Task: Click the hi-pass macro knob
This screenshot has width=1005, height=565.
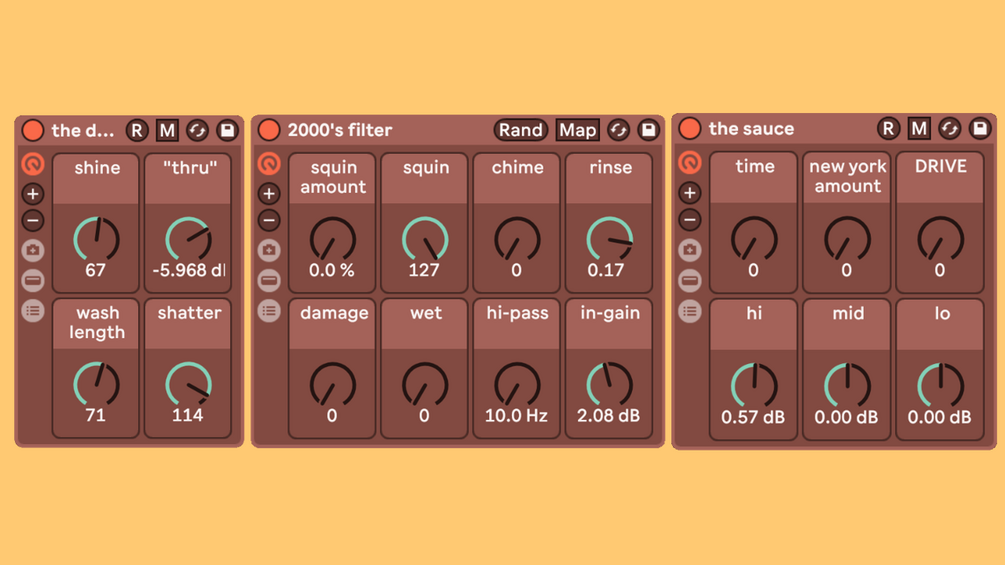Action: click(x=517, y=385)
